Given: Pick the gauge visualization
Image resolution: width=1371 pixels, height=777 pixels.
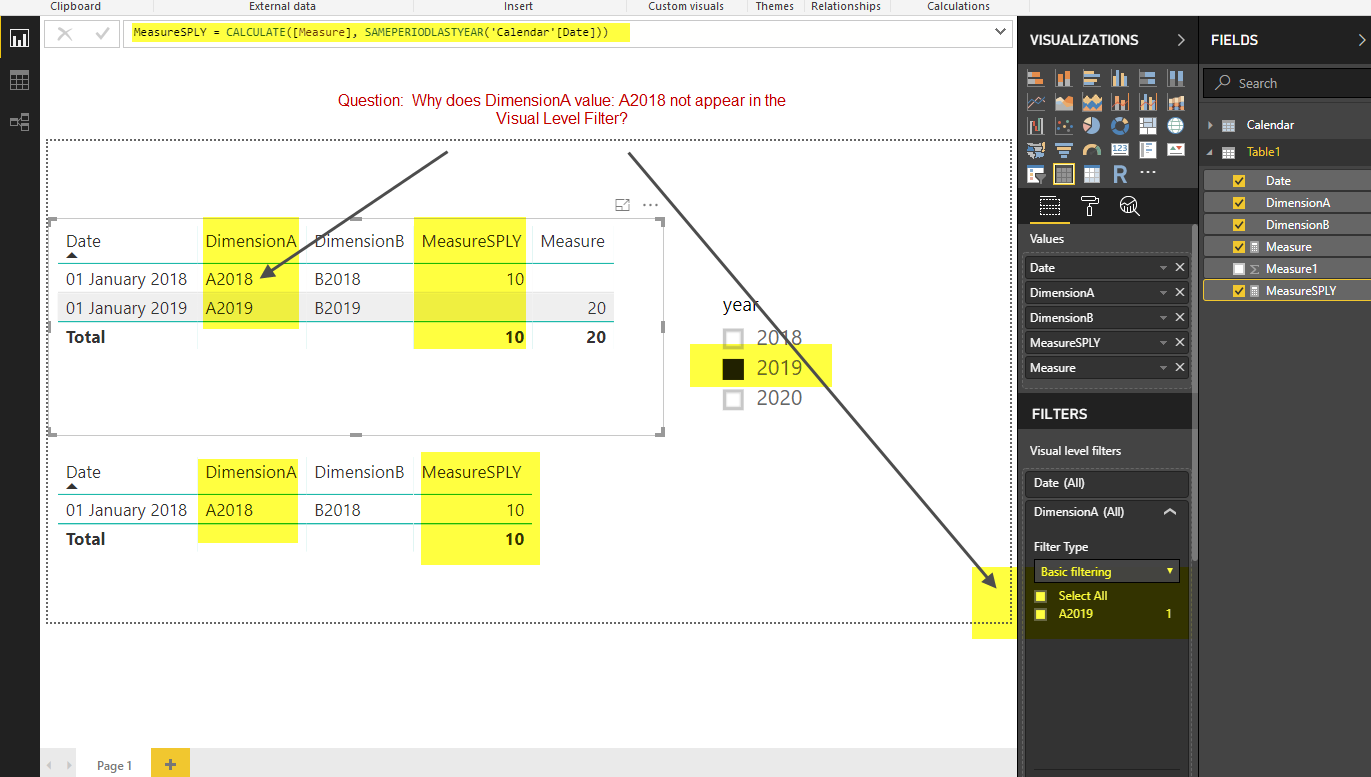Looking at the screenshot, I should [1092, 150].
